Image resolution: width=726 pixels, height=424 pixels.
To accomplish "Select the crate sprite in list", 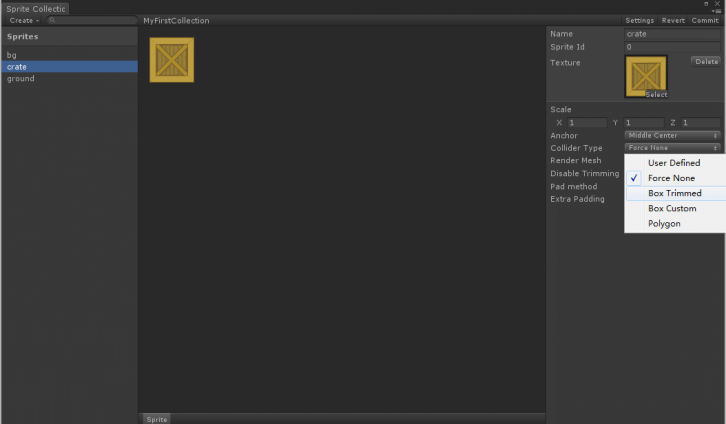I will 69,67.
